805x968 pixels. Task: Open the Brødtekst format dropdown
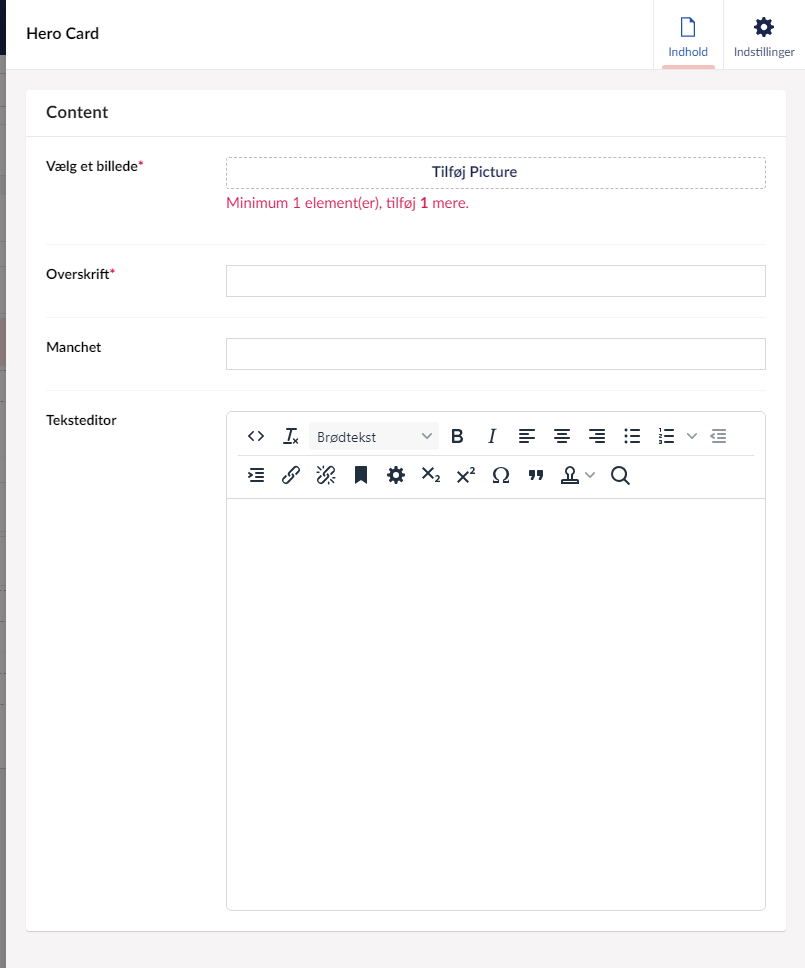point(374,436)
